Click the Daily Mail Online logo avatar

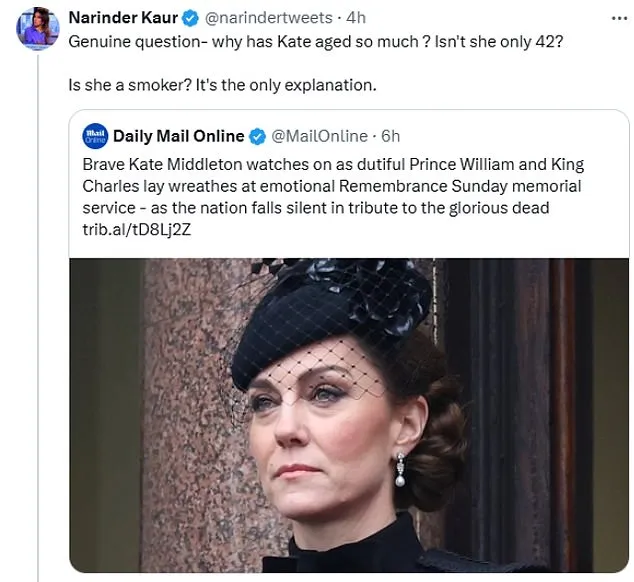tap(95, 136)
